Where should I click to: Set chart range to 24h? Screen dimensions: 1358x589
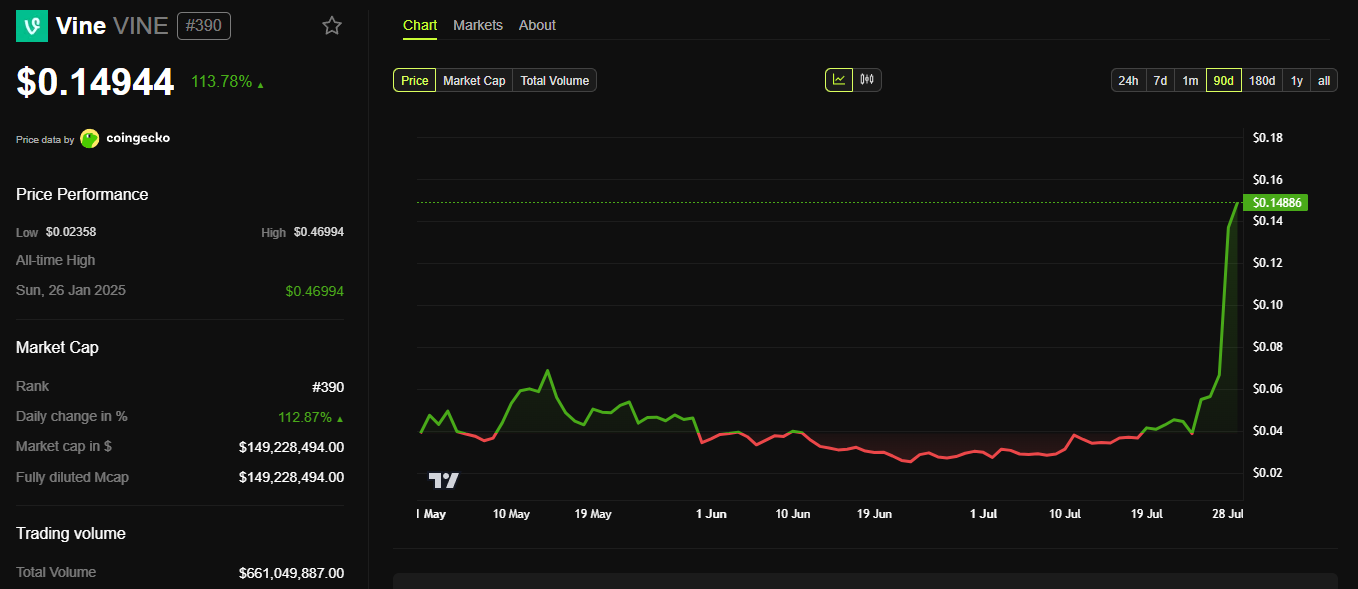click(x=1128, y=80)
